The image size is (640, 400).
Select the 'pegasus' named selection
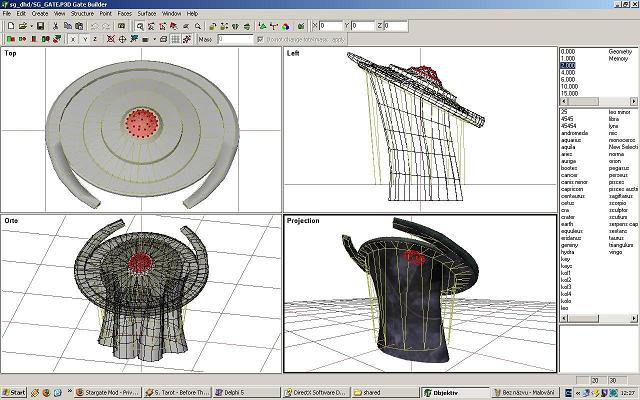[x=619, y=168]
